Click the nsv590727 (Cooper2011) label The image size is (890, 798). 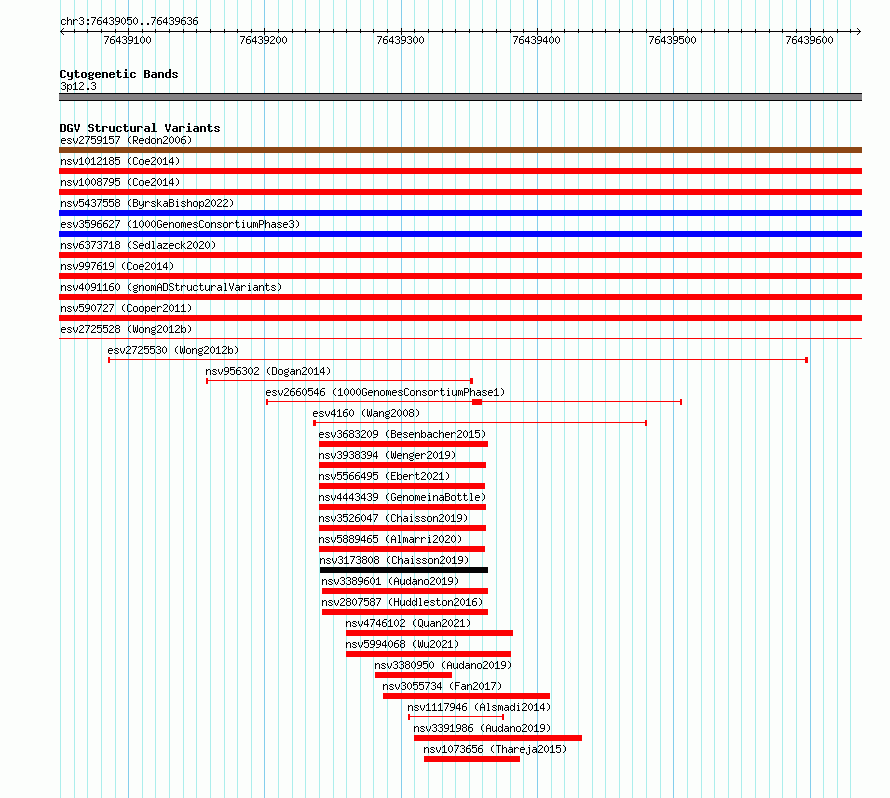coord(126,308)
